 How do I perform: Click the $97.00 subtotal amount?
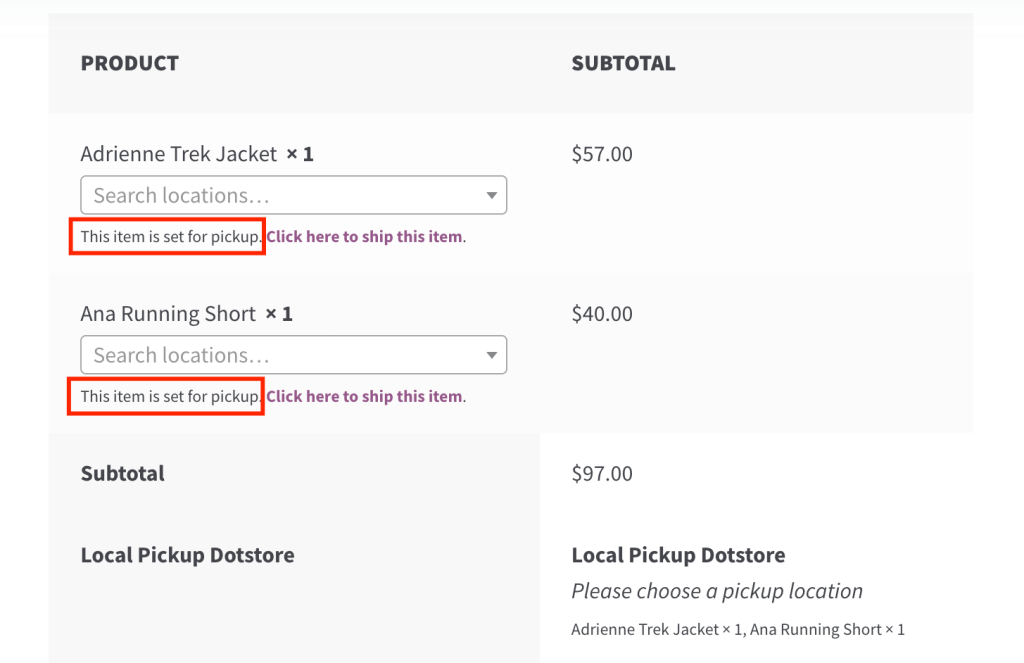pyautogui.click(x=602, y=474)
